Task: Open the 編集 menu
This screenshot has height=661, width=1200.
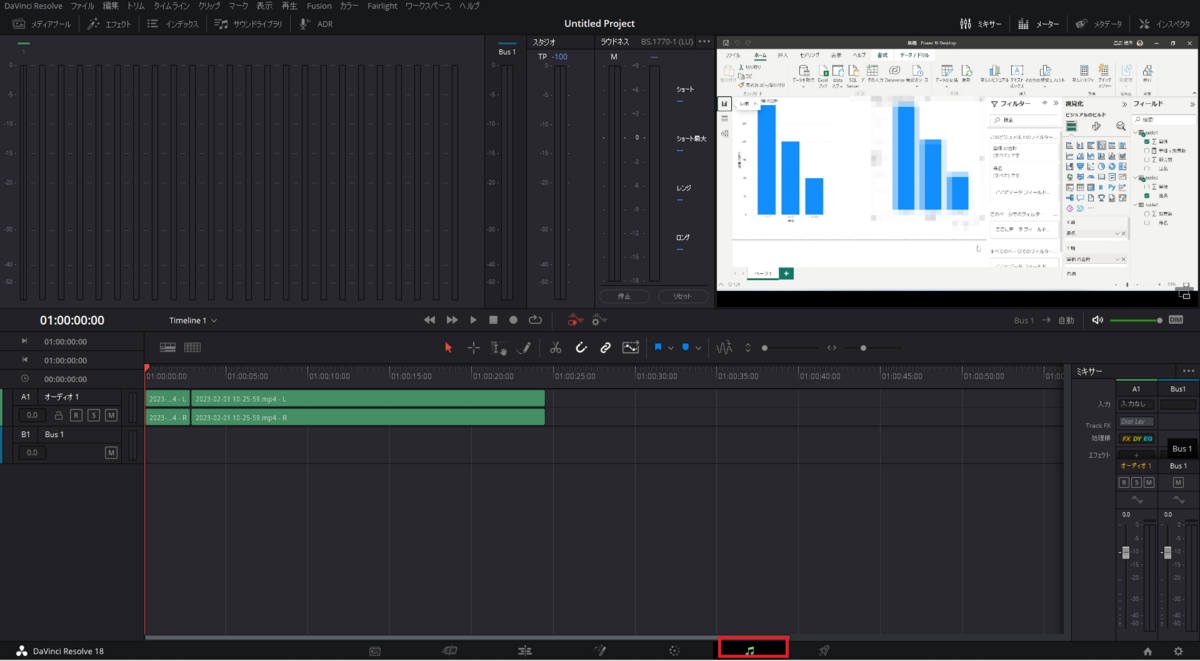Action: tap(111, 6)
